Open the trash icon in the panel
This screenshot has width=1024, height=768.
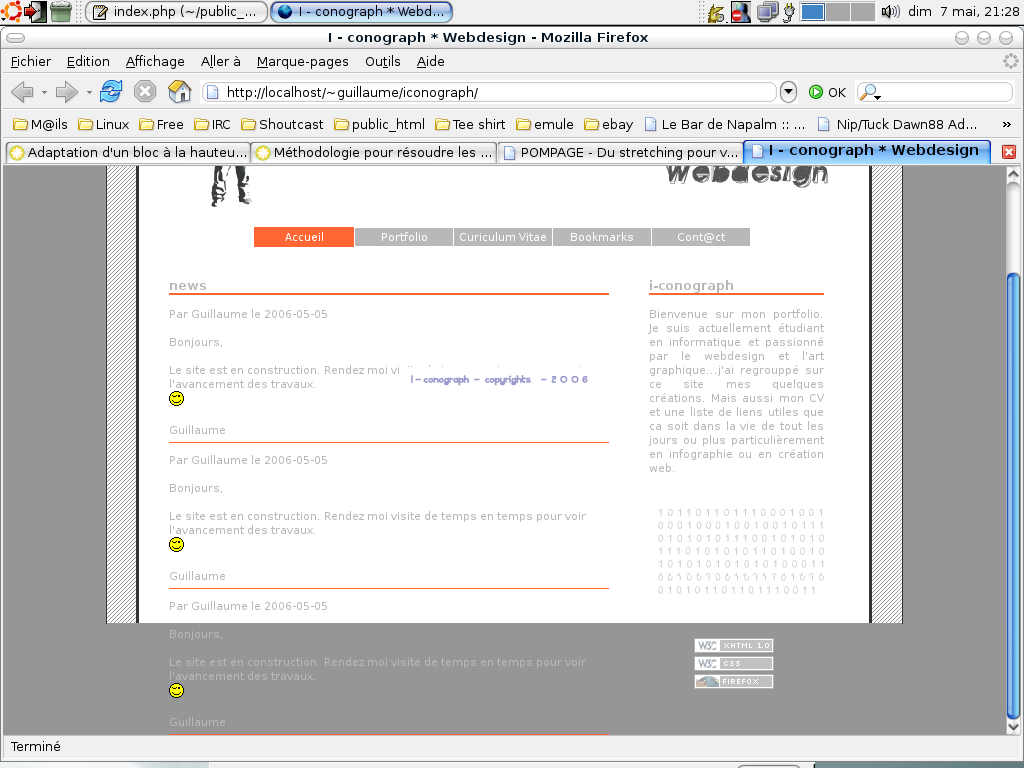tap(61, 12)
